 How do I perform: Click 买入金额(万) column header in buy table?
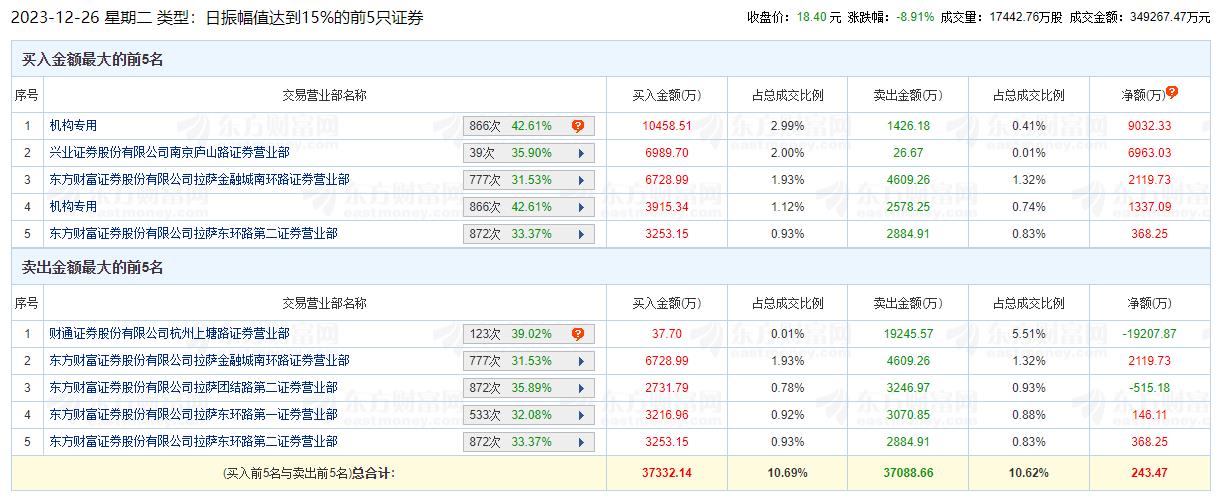tap(666, 96)
